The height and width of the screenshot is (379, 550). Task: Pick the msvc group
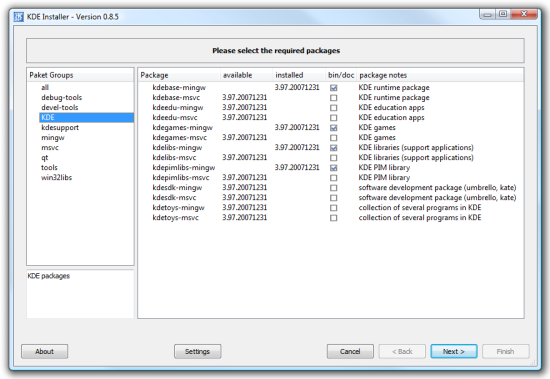click(50, 147)
